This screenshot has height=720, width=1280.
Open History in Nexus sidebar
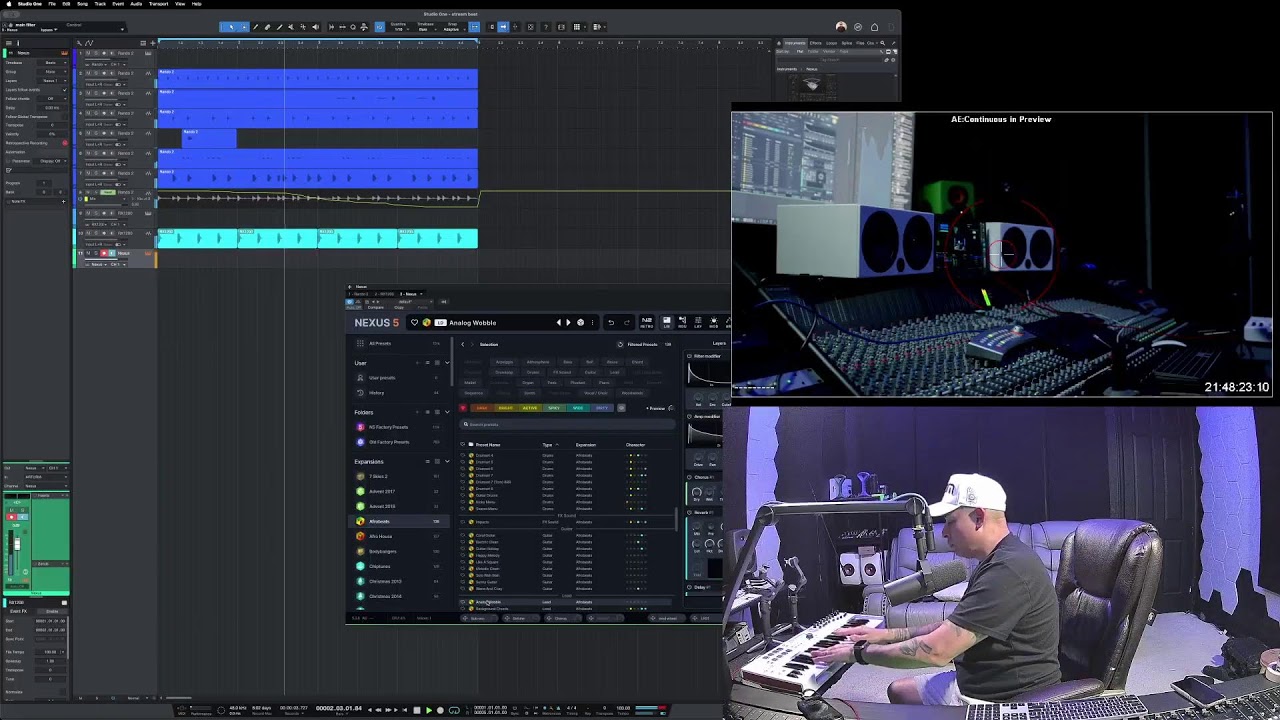[x=376, y=393]
